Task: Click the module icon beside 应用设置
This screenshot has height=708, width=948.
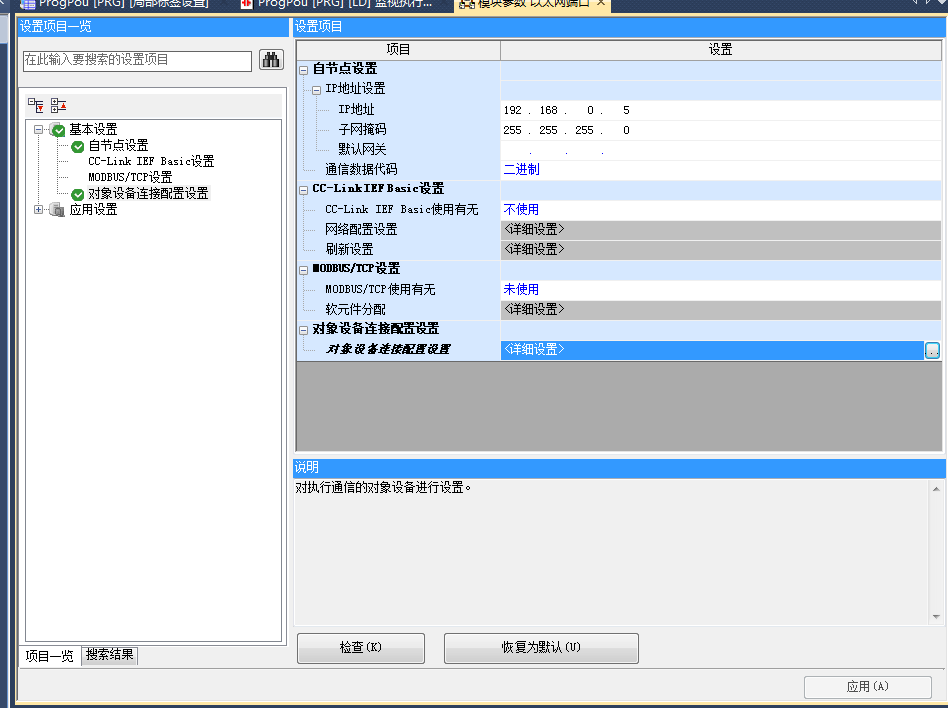Action: (x=57, y=210)
